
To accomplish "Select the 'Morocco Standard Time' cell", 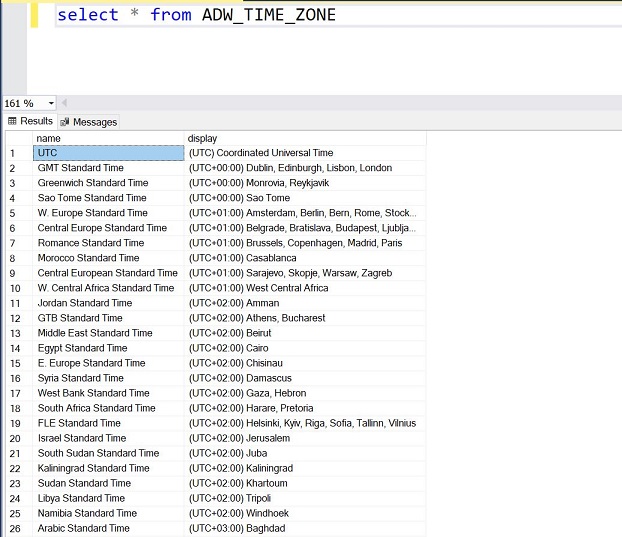I will pyautogui.click(x=109, y=258).
